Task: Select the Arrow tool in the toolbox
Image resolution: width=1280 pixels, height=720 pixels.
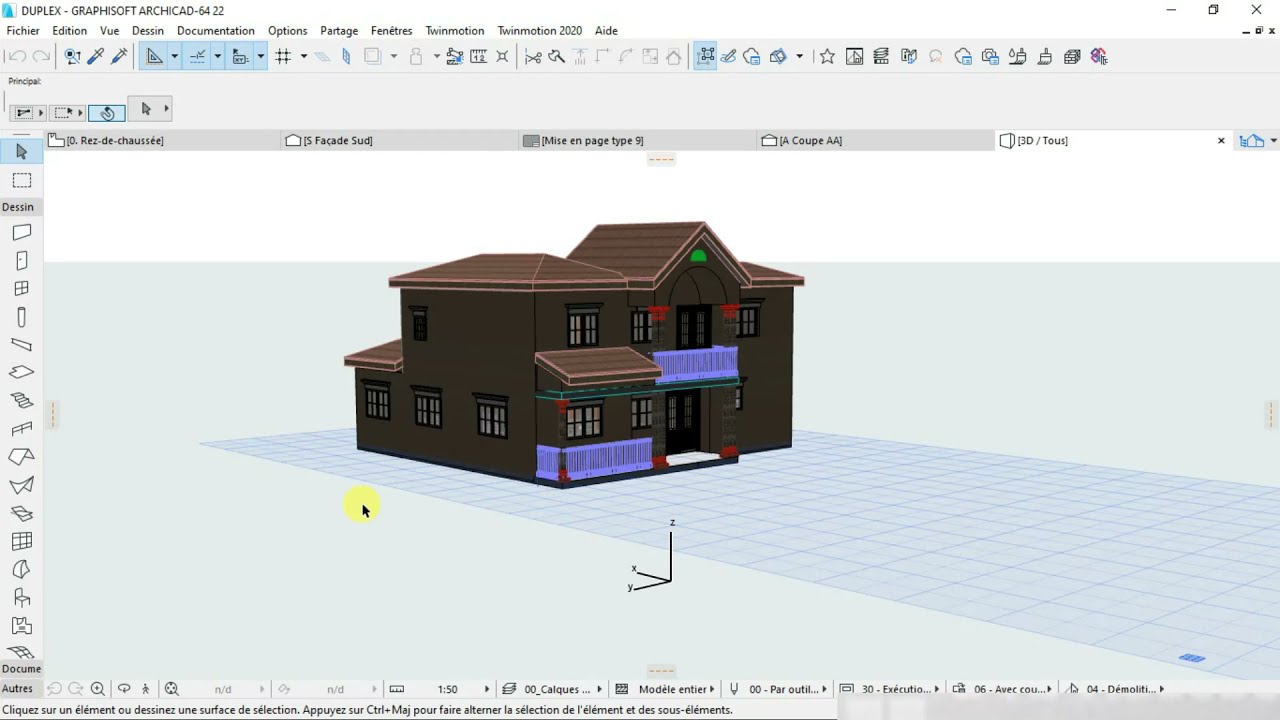Action: (21, 152)
